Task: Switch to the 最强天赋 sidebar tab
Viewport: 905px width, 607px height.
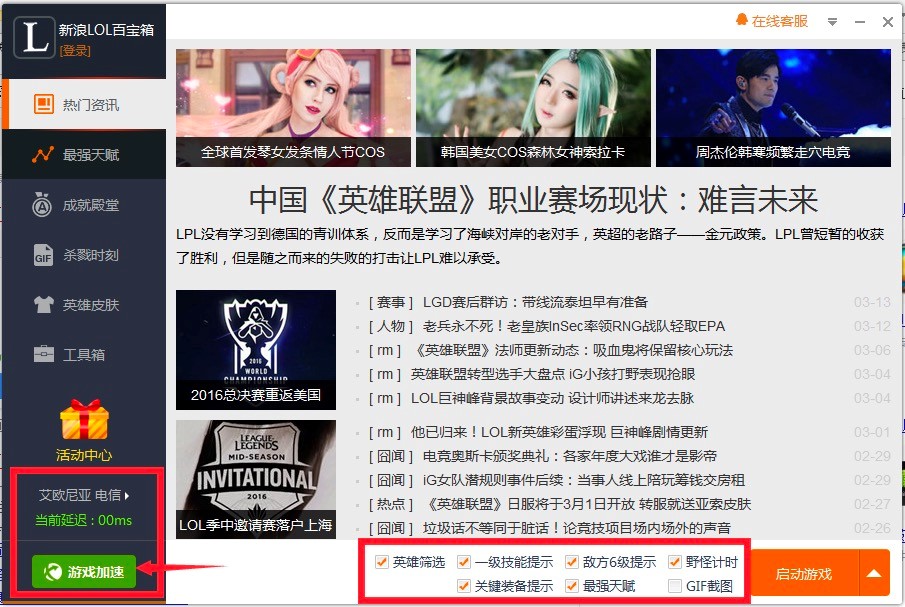Action: 84,155
